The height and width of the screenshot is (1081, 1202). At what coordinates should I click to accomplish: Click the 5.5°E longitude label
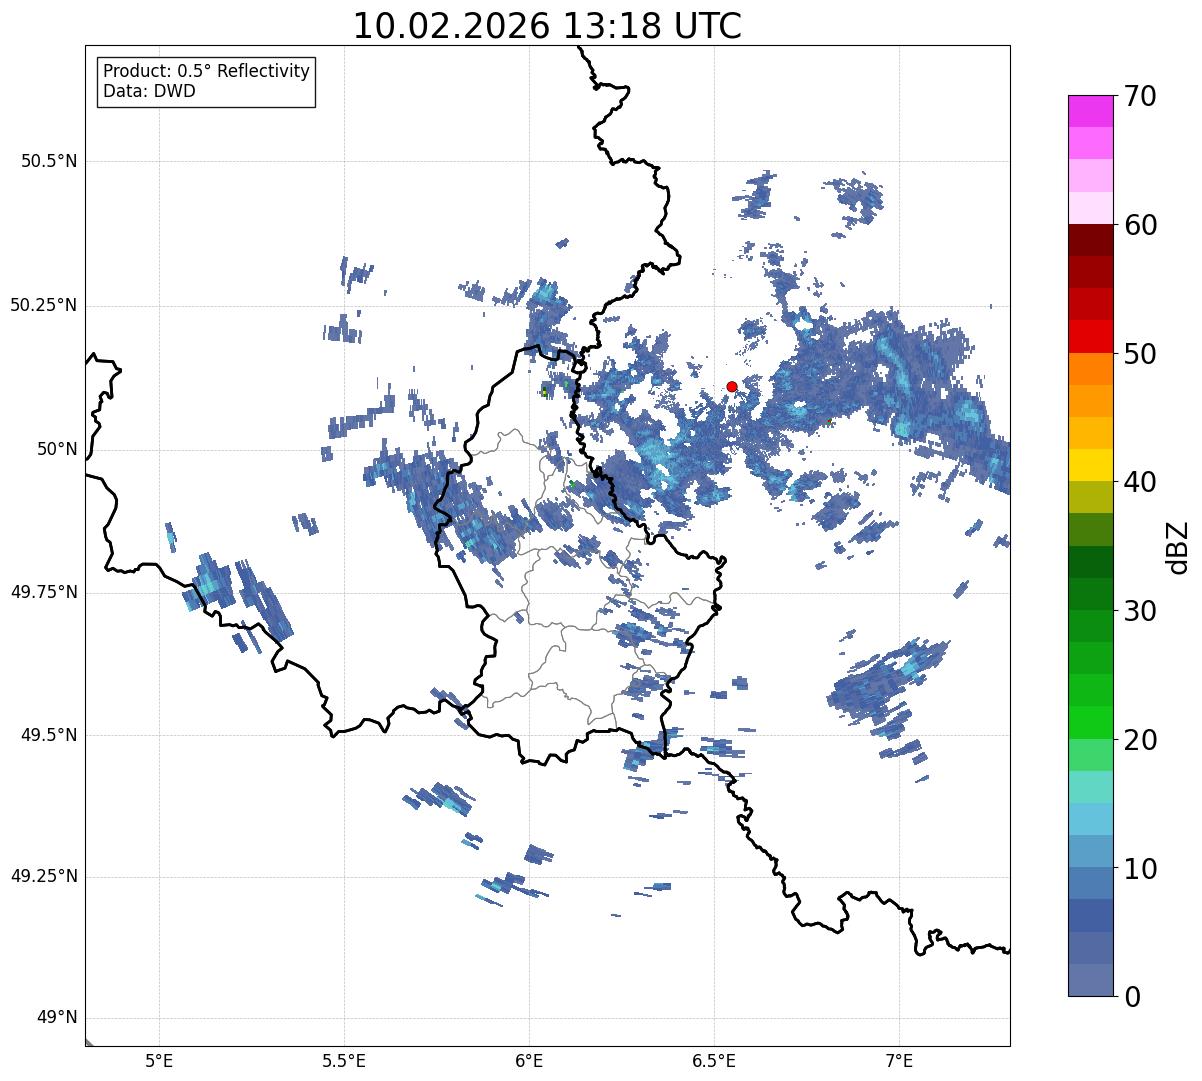coord(344,1060)
